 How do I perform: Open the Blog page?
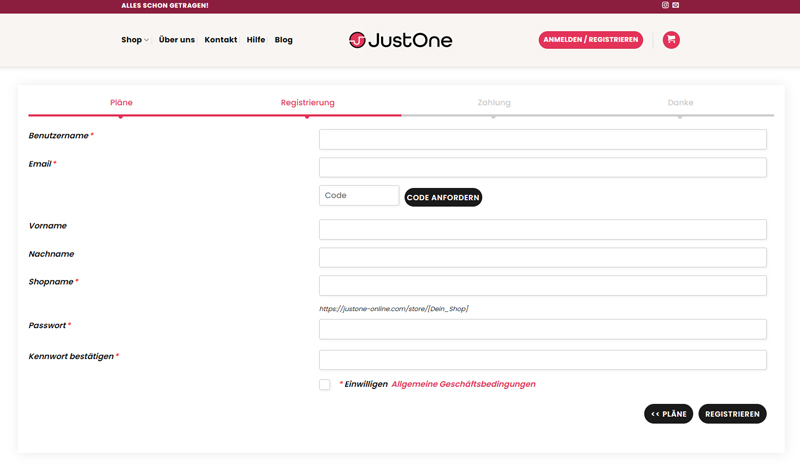point(284,40)
